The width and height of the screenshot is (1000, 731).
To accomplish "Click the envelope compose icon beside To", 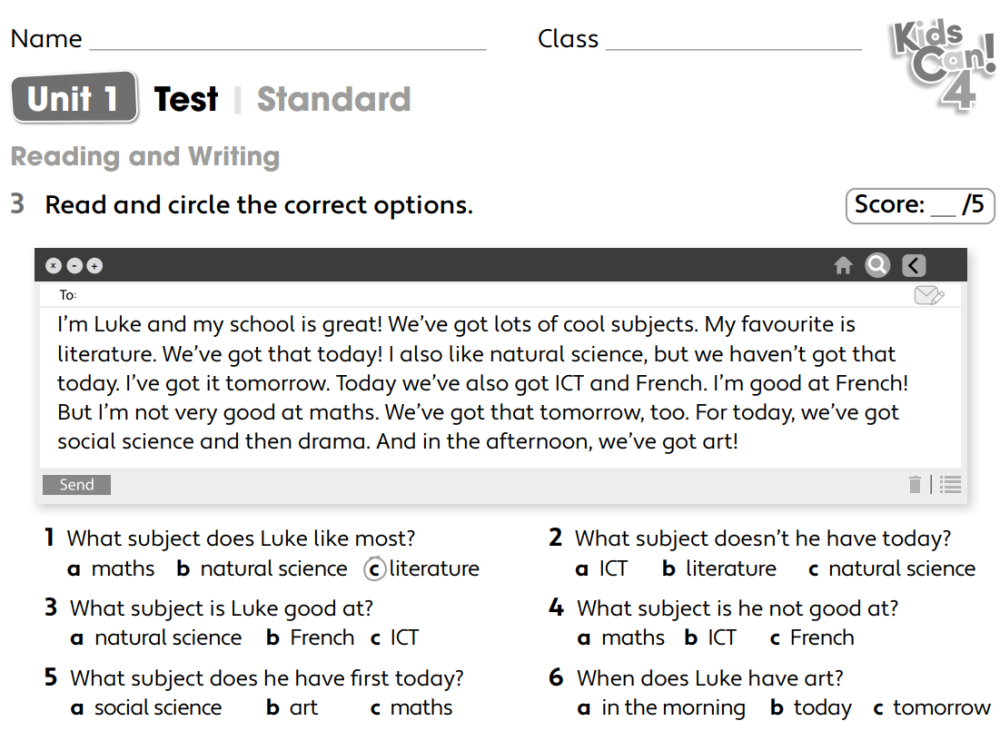I will click(929, 295).
